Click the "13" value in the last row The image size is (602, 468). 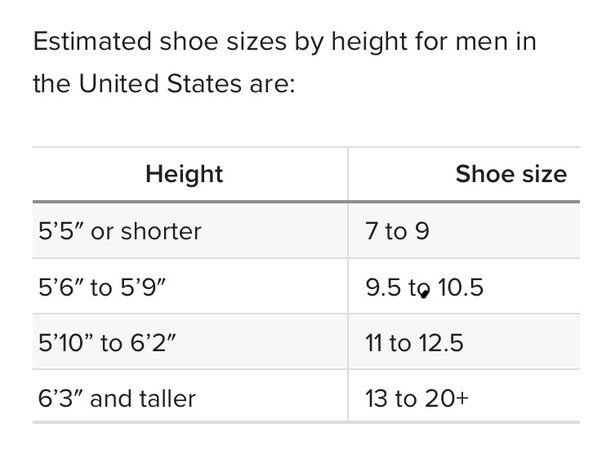tap(378, 399)
